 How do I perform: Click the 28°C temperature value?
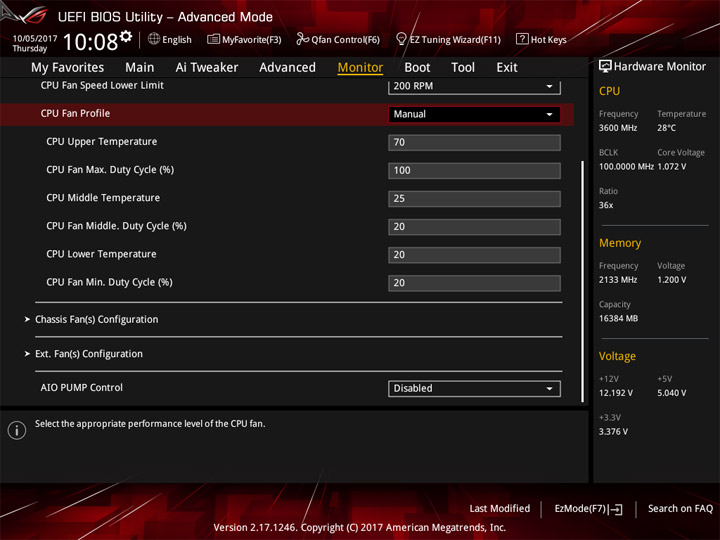tap(666, 128)
